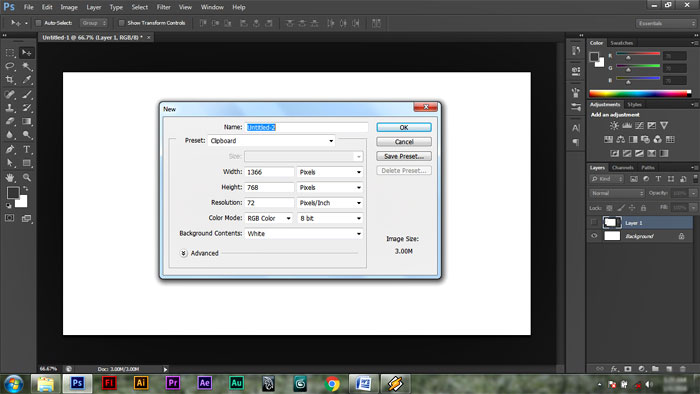
Task: Select the Zoom tool
Action: point(27,178)
